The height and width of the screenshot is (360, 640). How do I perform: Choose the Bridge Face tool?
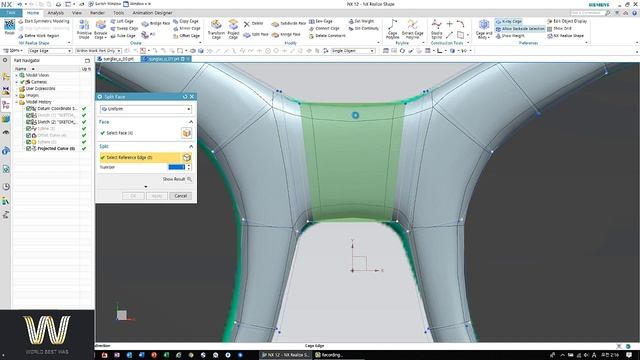click(x=156, y=24)
